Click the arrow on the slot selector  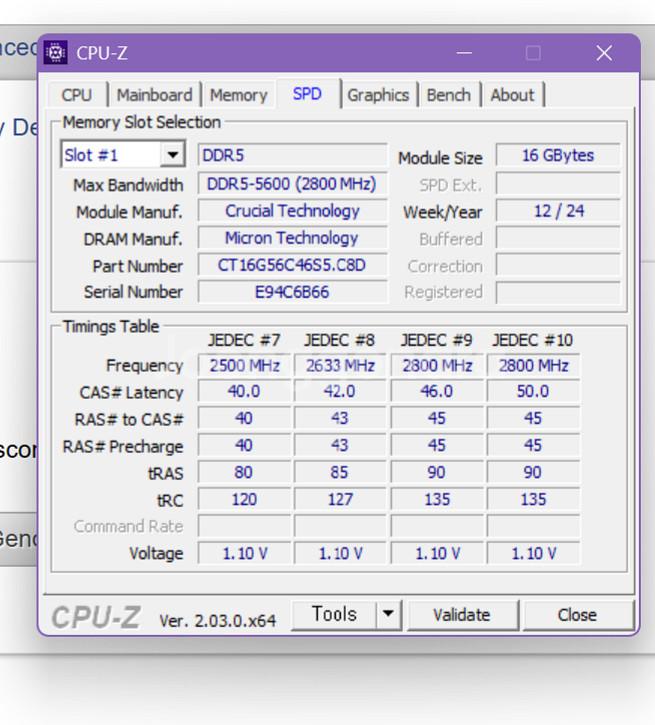coord(172,154)
